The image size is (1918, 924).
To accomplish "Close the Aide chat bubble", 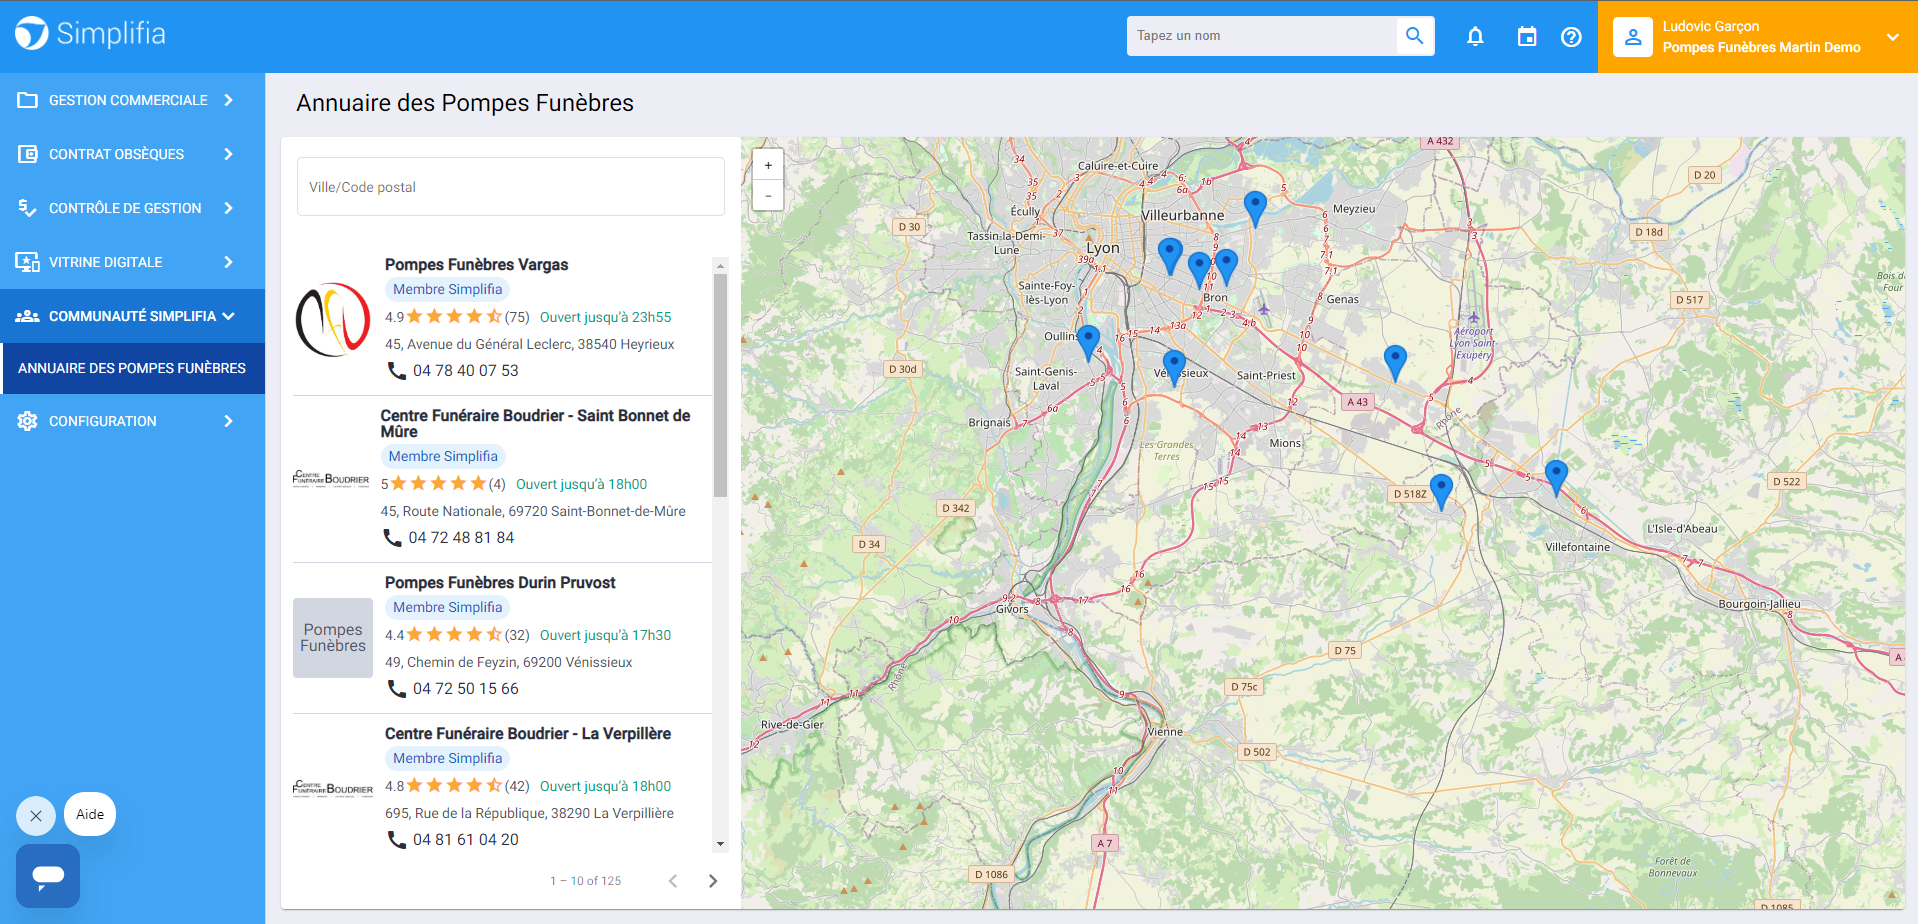I will point(36,816).
